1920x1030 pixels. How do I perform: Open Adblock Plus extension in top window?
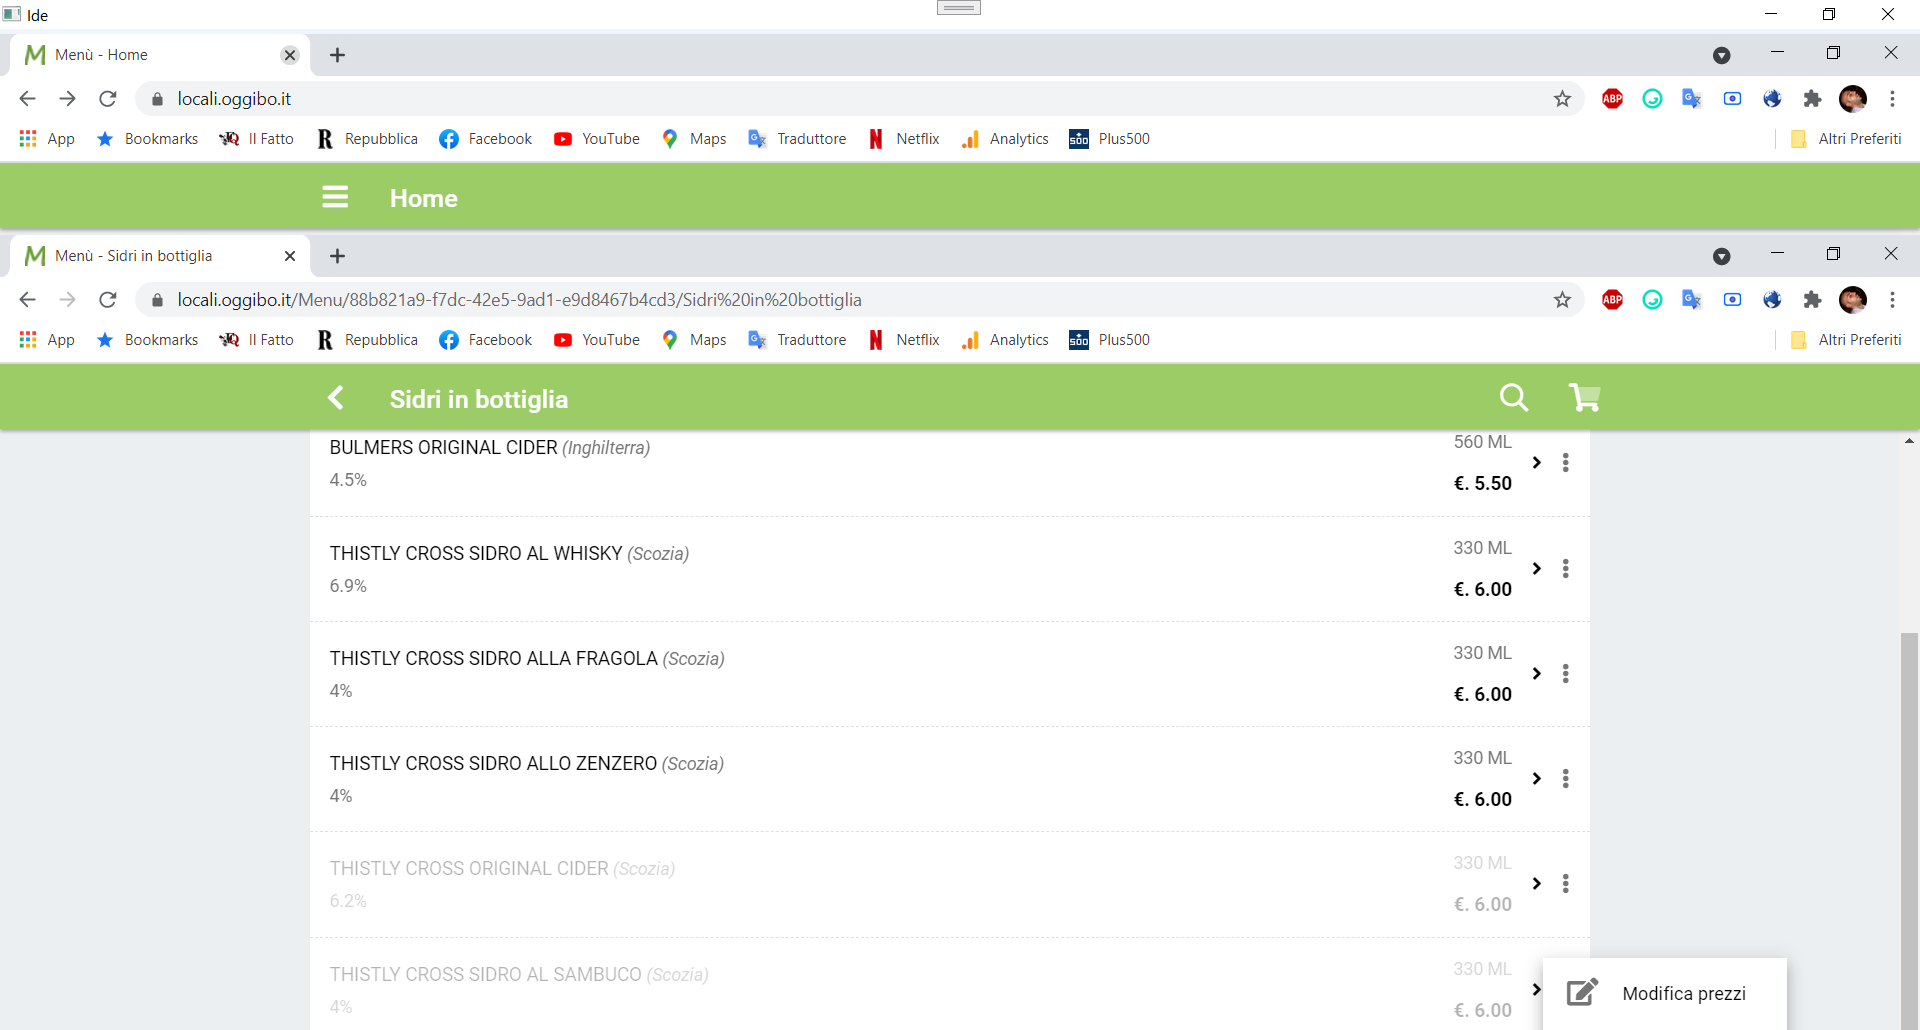[1612, 98]
